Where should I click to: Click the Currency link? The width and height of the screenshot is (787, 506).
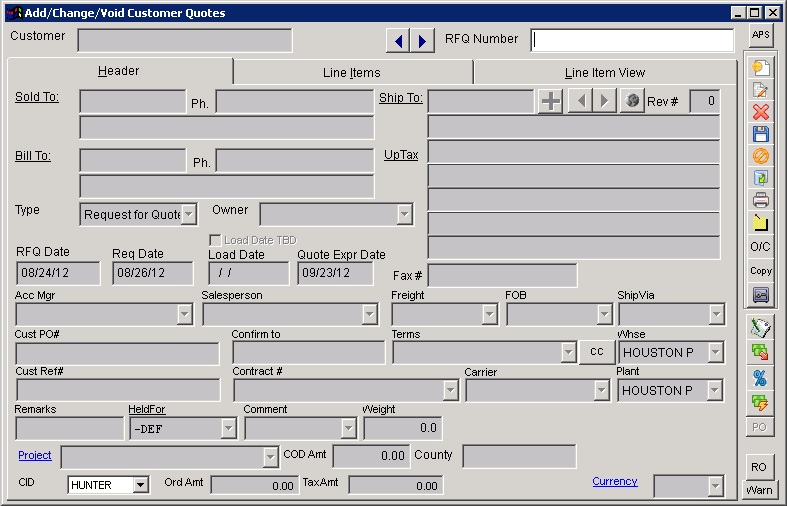pos(614,481)
